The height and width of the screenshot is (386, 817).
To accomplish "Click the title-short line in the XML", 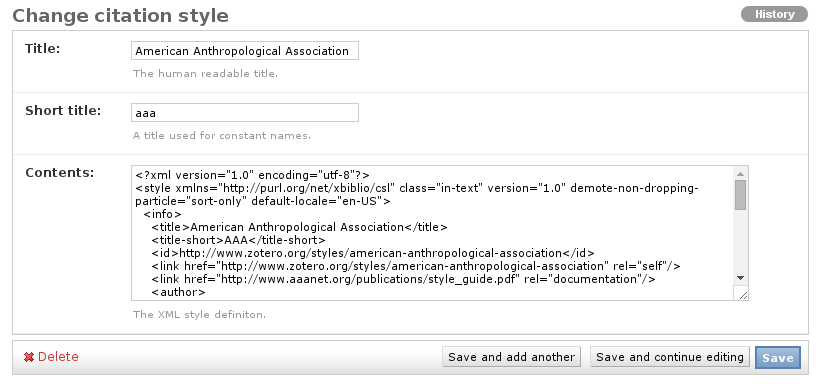I will point(239,240).
